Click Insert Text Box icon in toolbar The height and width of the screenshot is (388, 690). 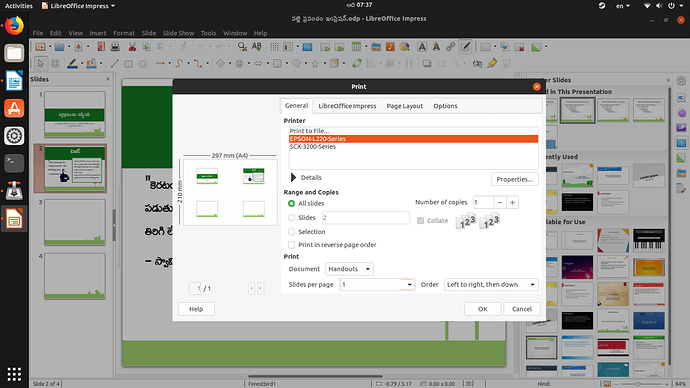422,47
